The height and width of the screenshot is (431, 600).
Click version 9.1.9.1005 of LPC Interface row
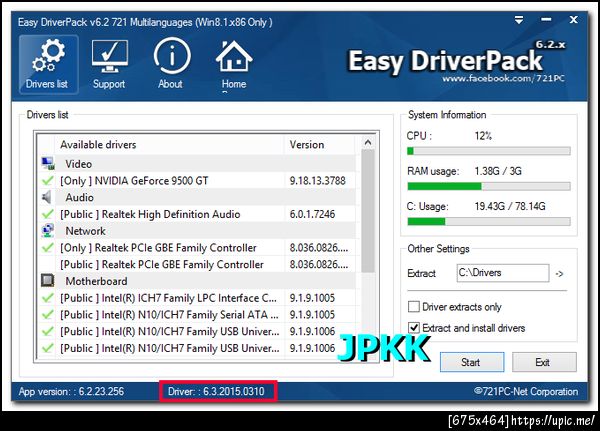pyautogui.click(x=312, y=297)
